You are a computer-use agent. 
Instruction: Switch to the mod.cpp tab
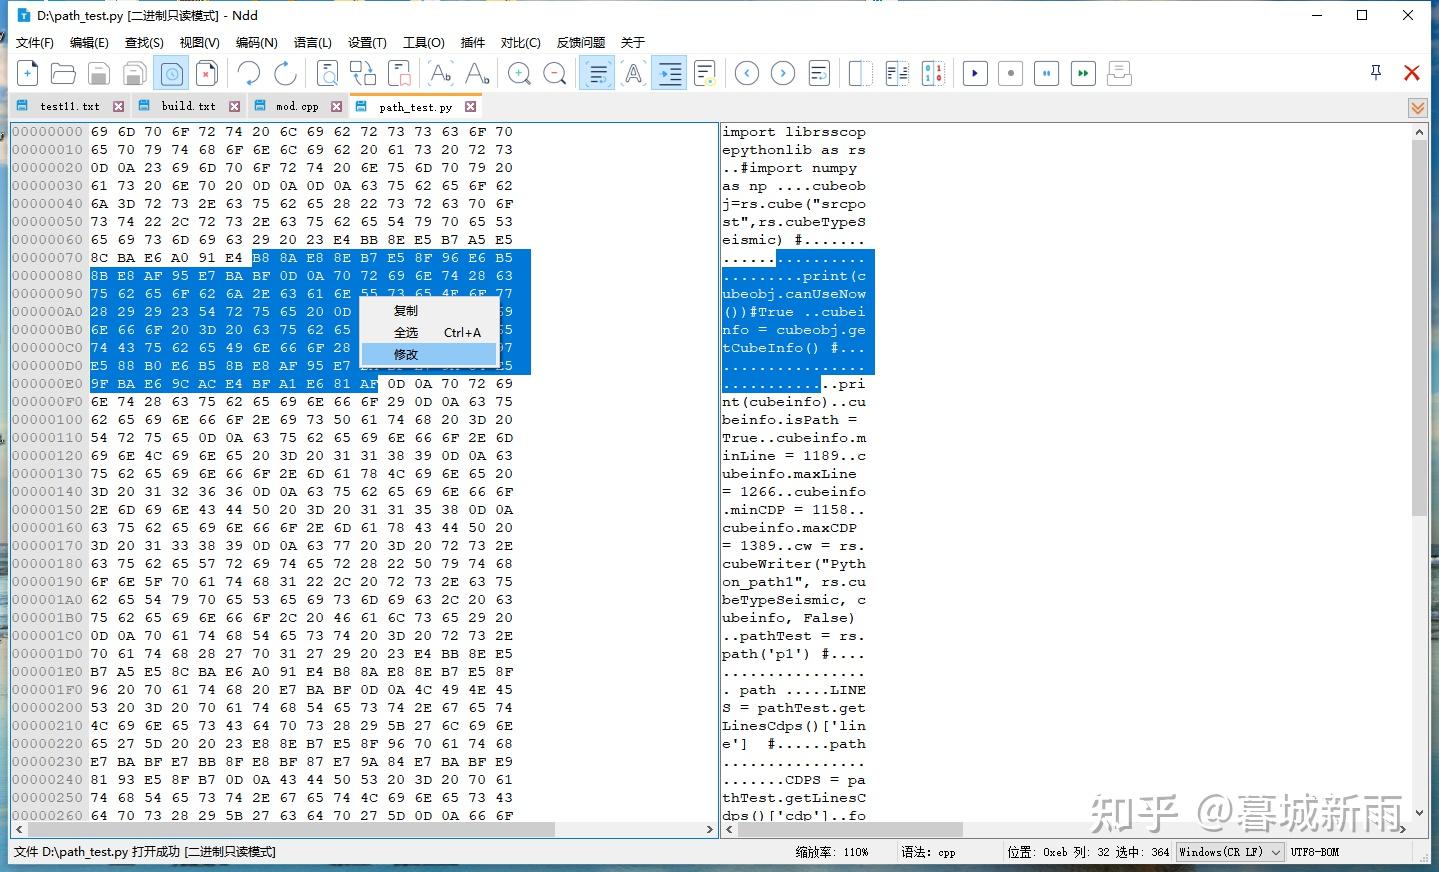click(x=299, y=106)
